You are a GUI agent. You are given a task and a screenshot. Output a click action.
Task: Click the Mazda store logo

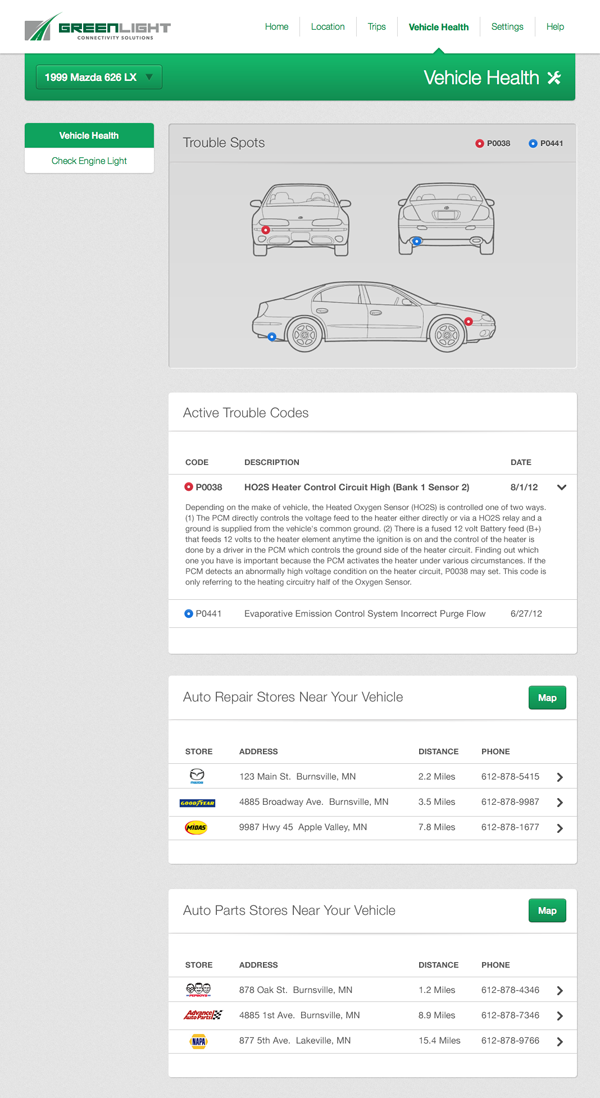197,776
